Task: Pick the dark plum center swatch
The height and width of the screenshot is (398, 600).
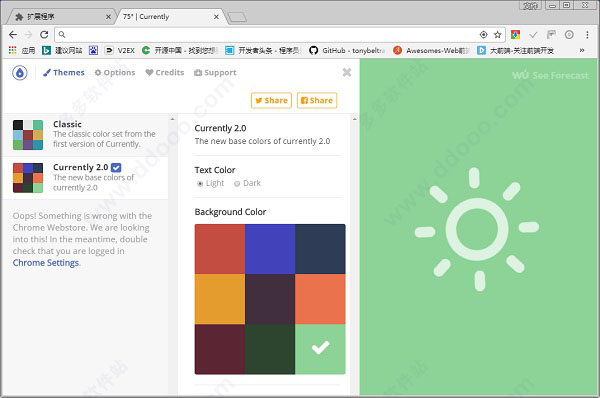Action: coord(270,299)
